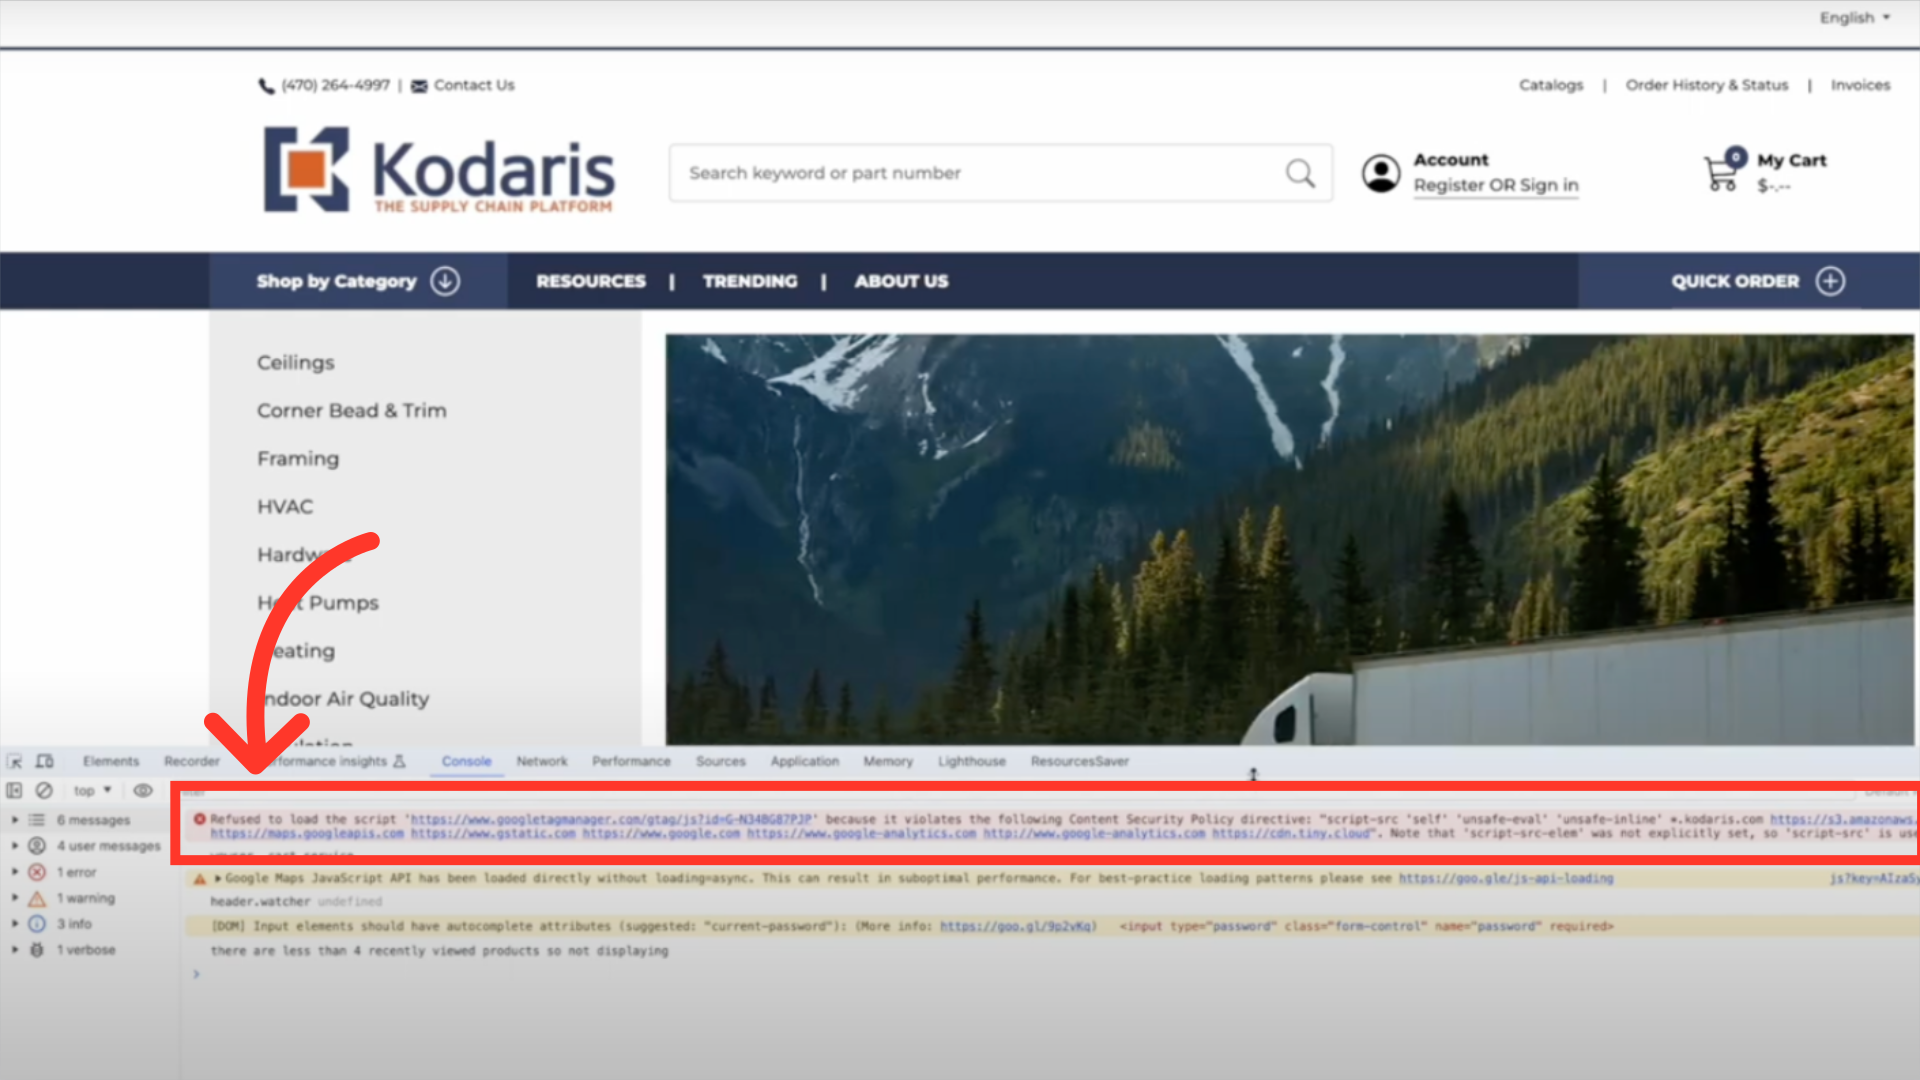Open the English language dropdown
Image resolution: width=1920 pixels, height=1080 pixels.
[x=1854, y=18]
